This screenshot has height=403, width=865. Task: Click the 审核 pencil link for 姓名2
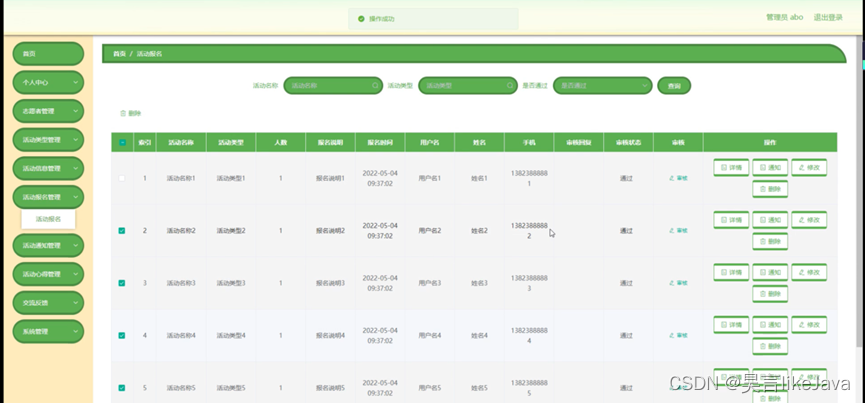(x=678, y=230)
